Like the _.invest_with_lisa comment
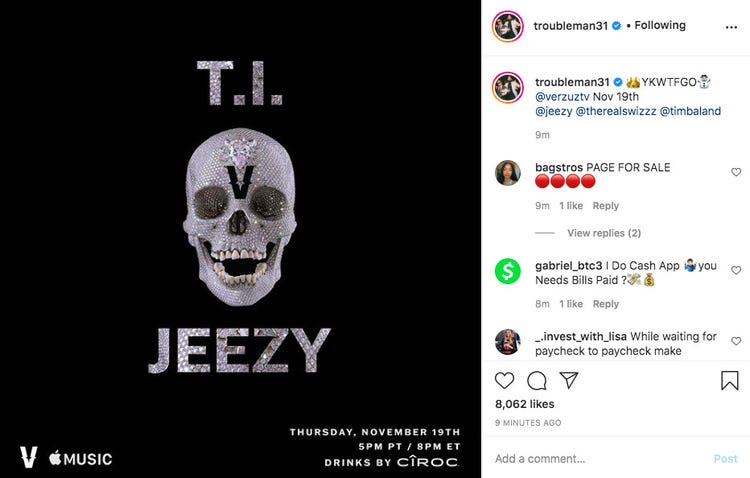Image resolution: width=750 pixels, height=478 pixels. (736, 341)
